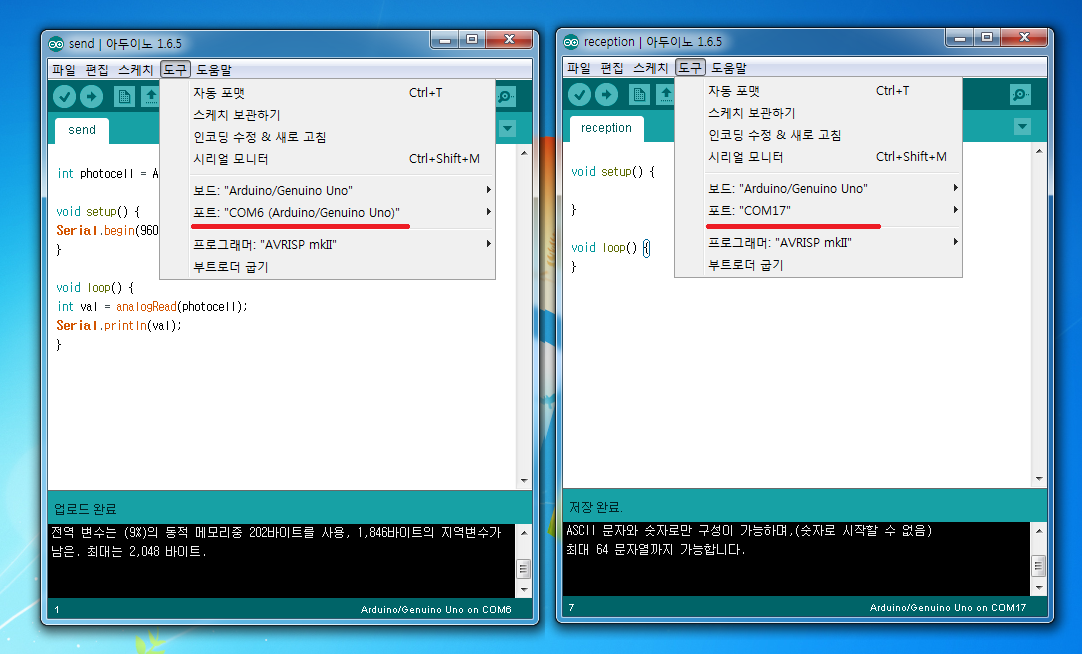Select the send sketch tab
Image resolution: width=1082 pixels, height=654 pixels.
tap(82, 130)
